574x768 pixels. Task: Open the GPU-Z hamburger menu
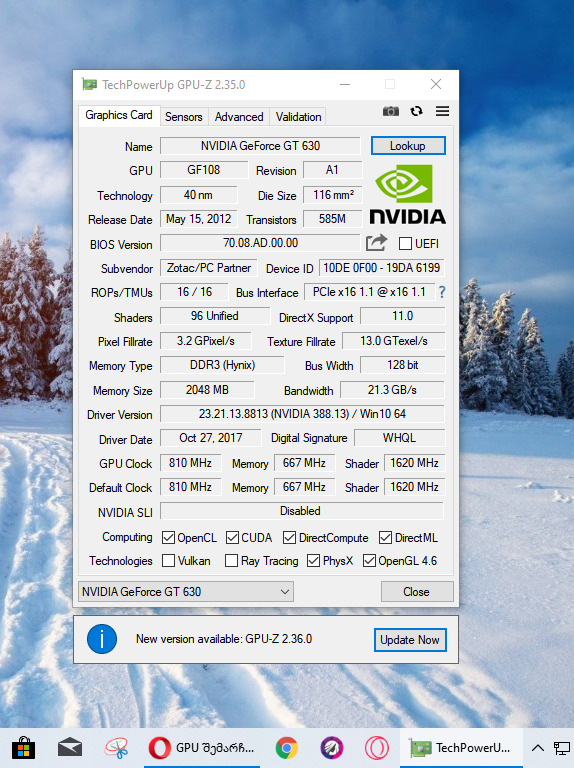tap(442, 111)
